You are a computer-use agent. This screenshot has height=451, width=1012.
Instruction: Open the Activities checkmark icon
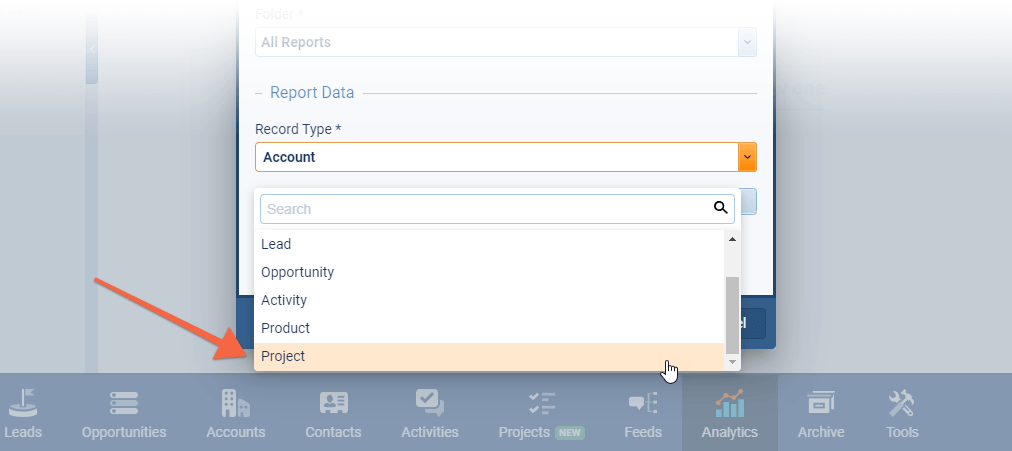point(429,404)
